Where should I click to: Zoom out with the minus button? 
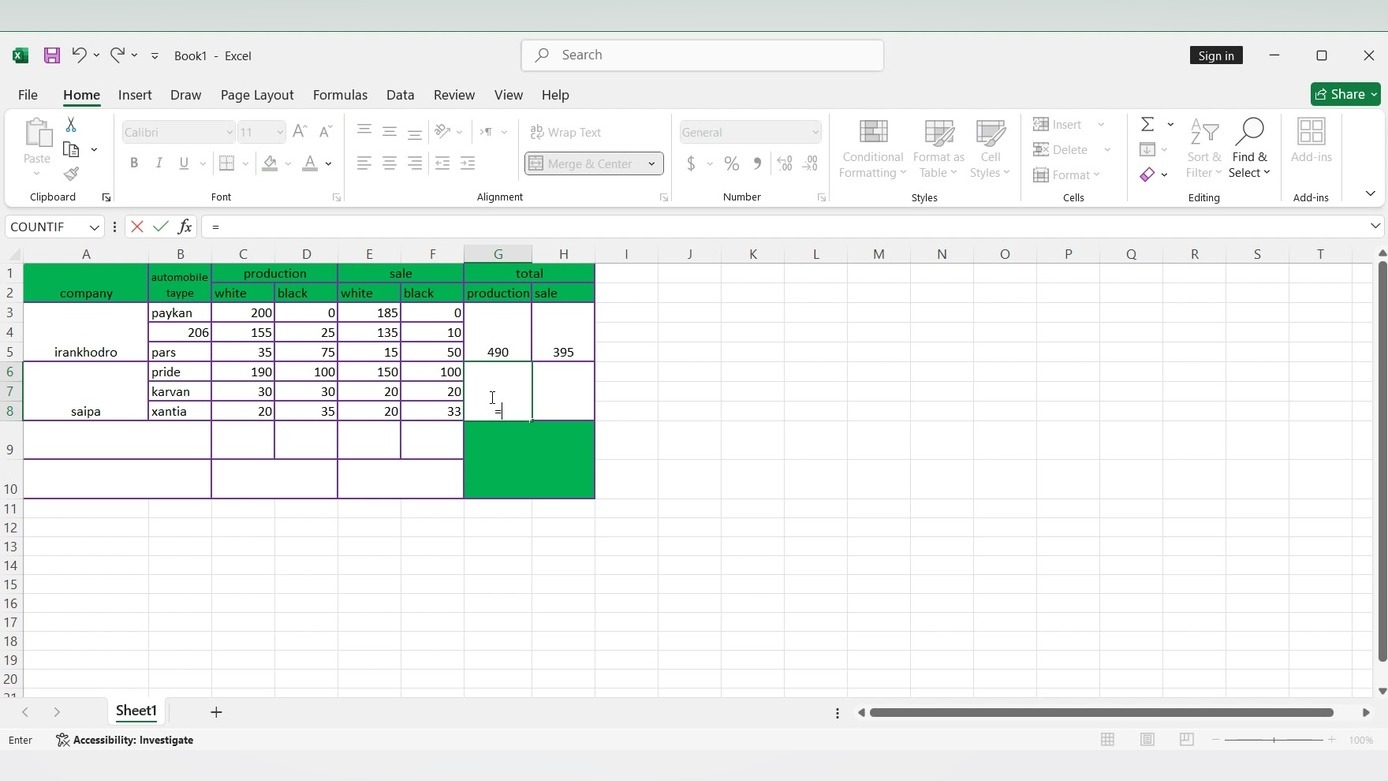[x=1218, y=740]
